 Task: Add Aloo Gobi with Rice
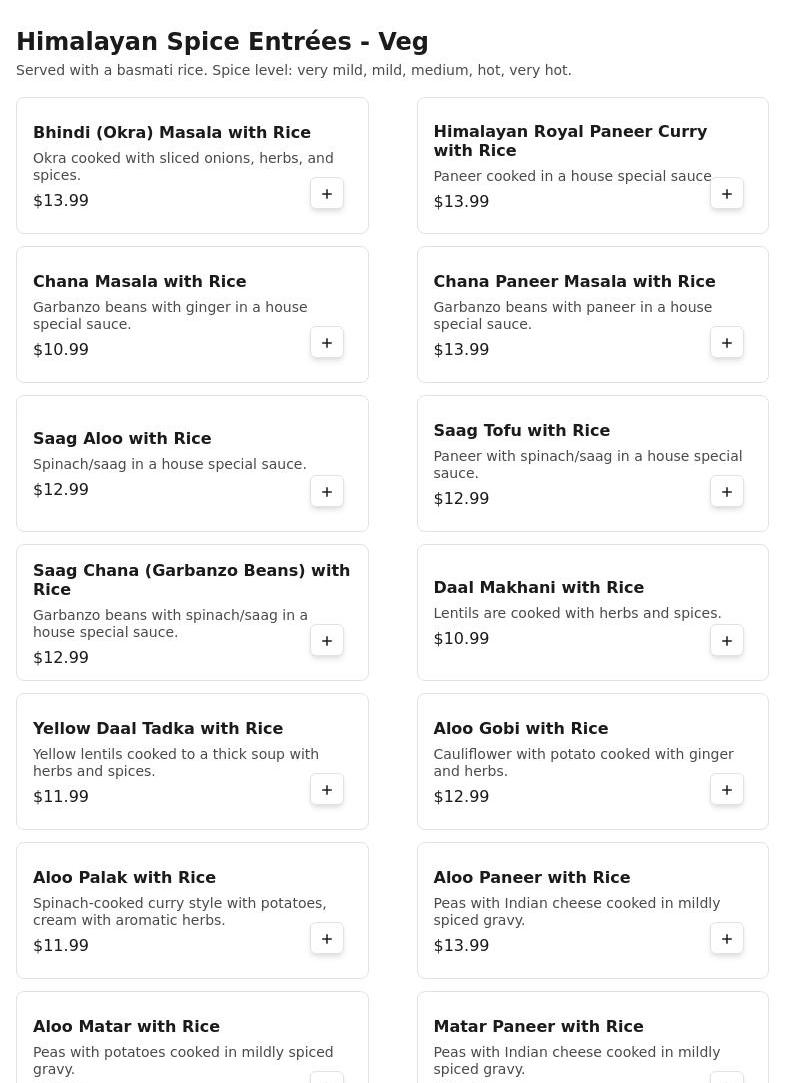pos(727,790)
